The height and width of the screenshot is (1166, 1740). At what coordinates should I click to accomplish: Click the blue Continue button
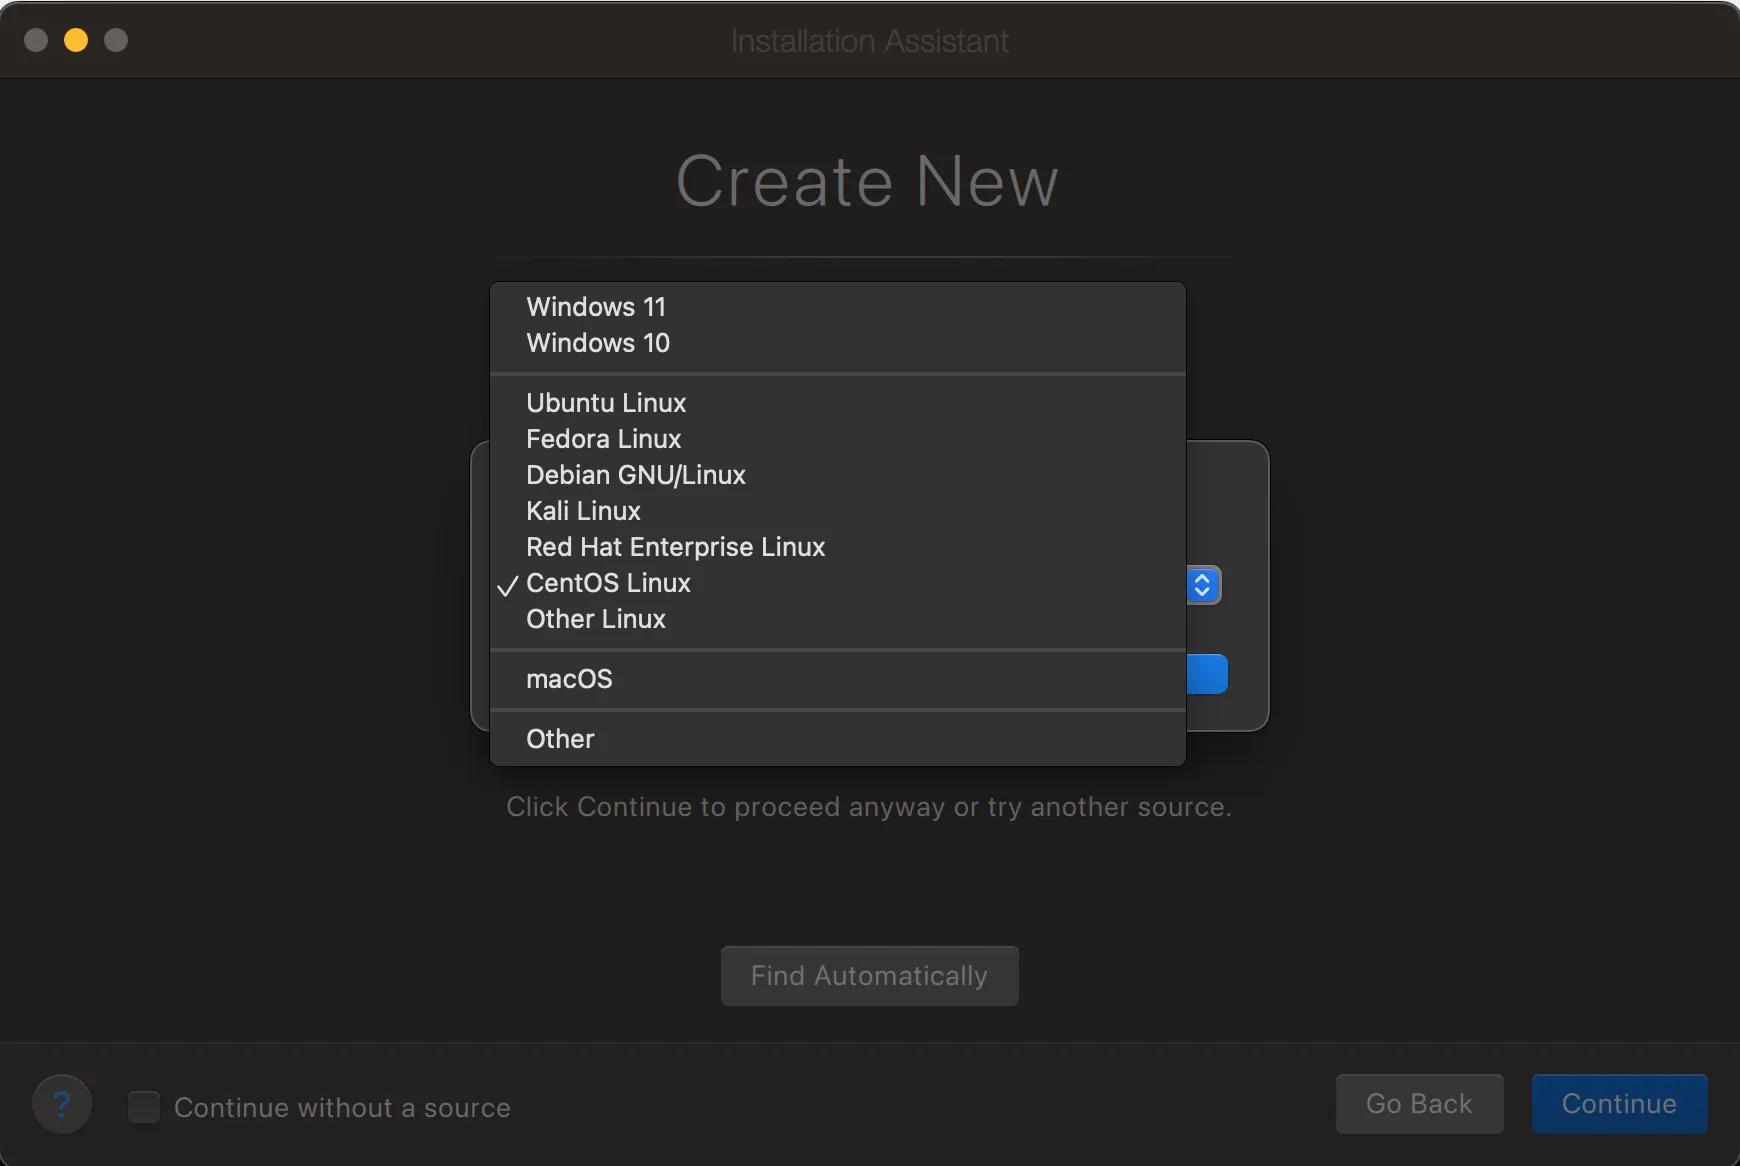click(1619, 1104)
